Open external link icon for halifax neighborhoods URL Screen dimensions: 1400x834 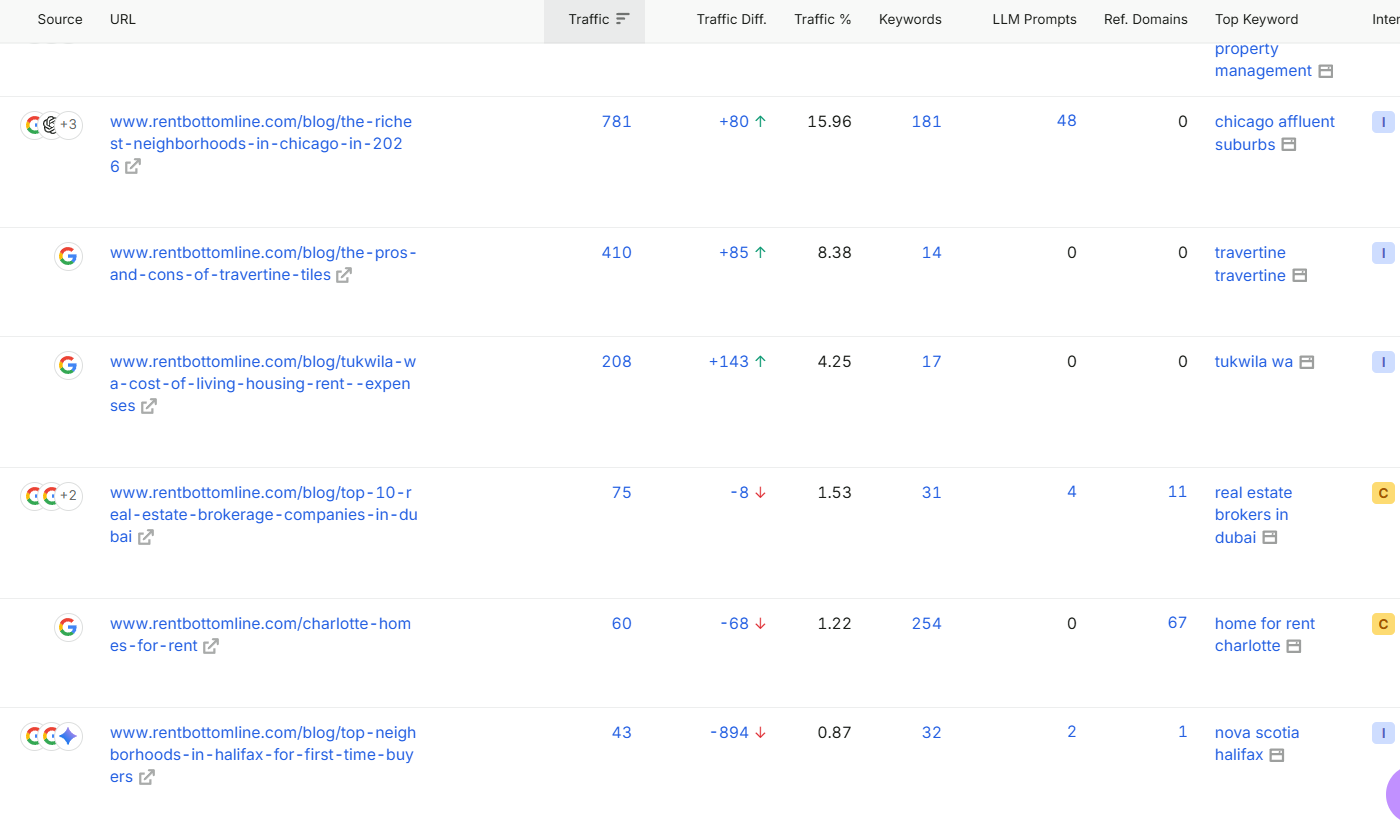pos(147,777)
